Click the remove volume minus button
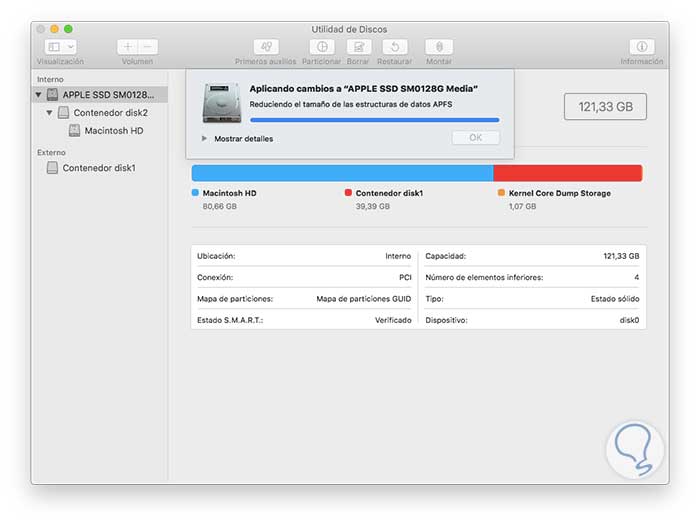The width and height of the screenshot is (700, 525). (148, 46)
